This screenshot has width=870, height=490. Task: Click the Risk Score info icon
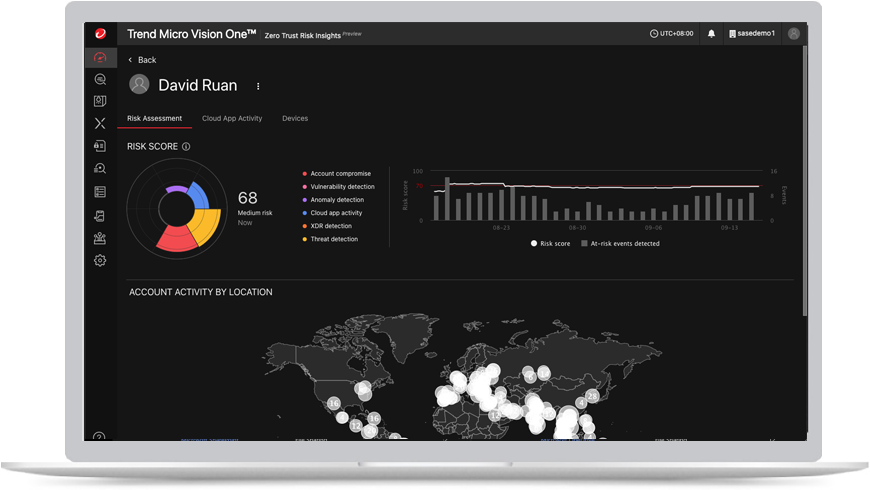tap(186, 147)
